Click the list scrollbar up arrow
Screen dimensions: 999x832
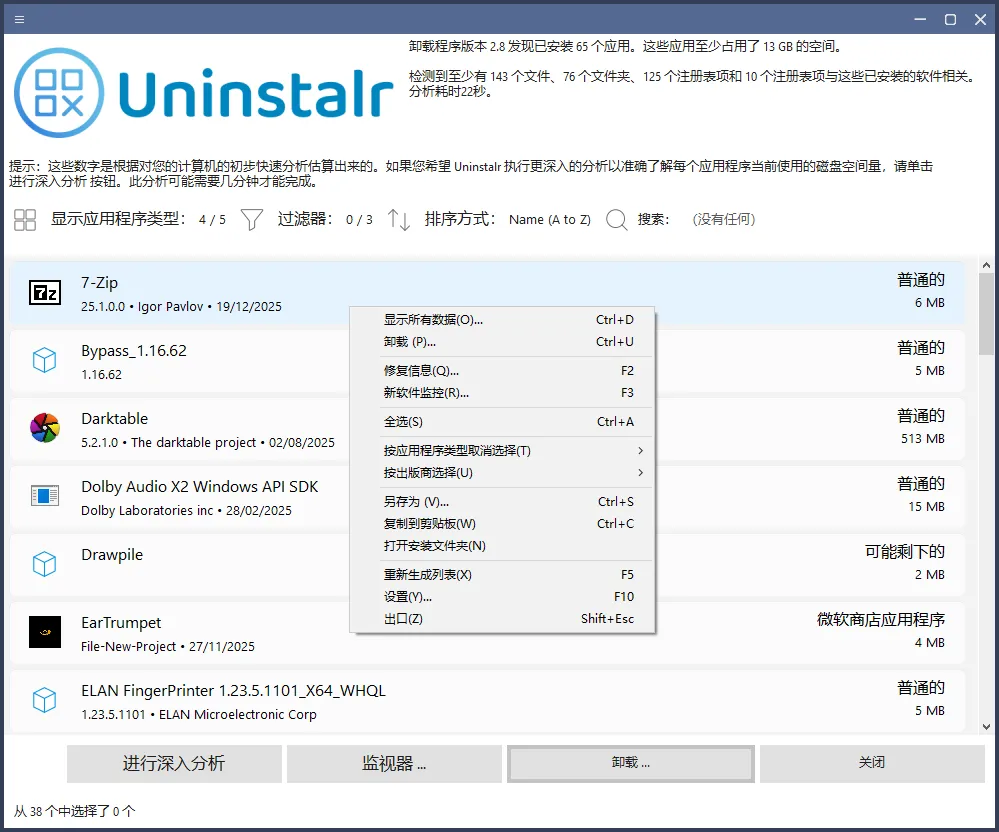coord(986,265)
